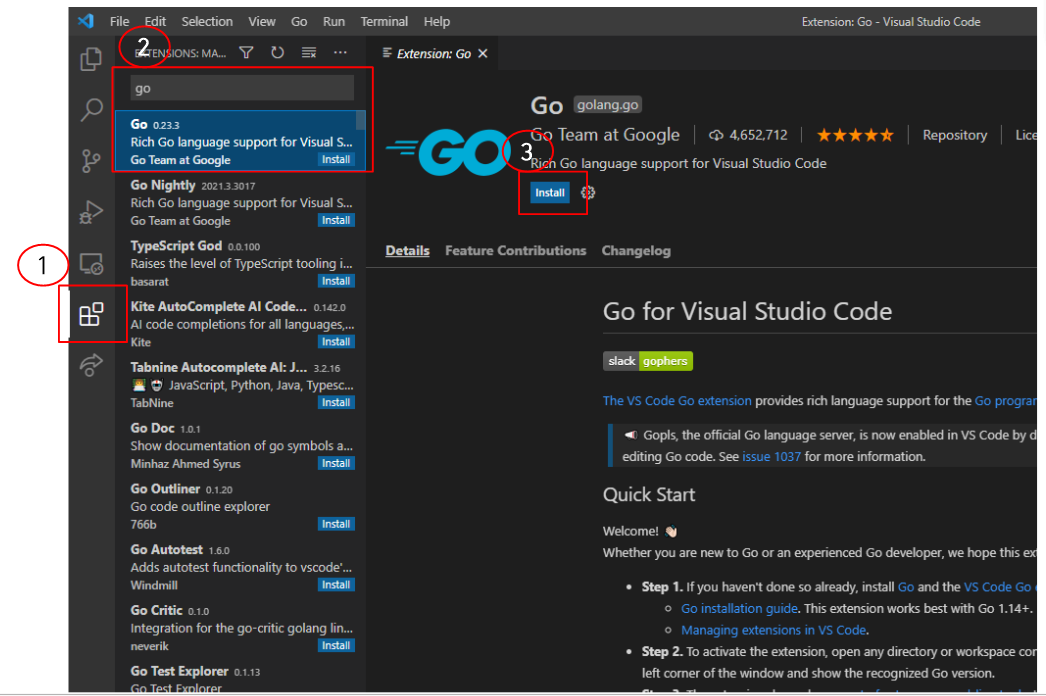
Task: Open the Selection menu
Action: click(207, 21)
